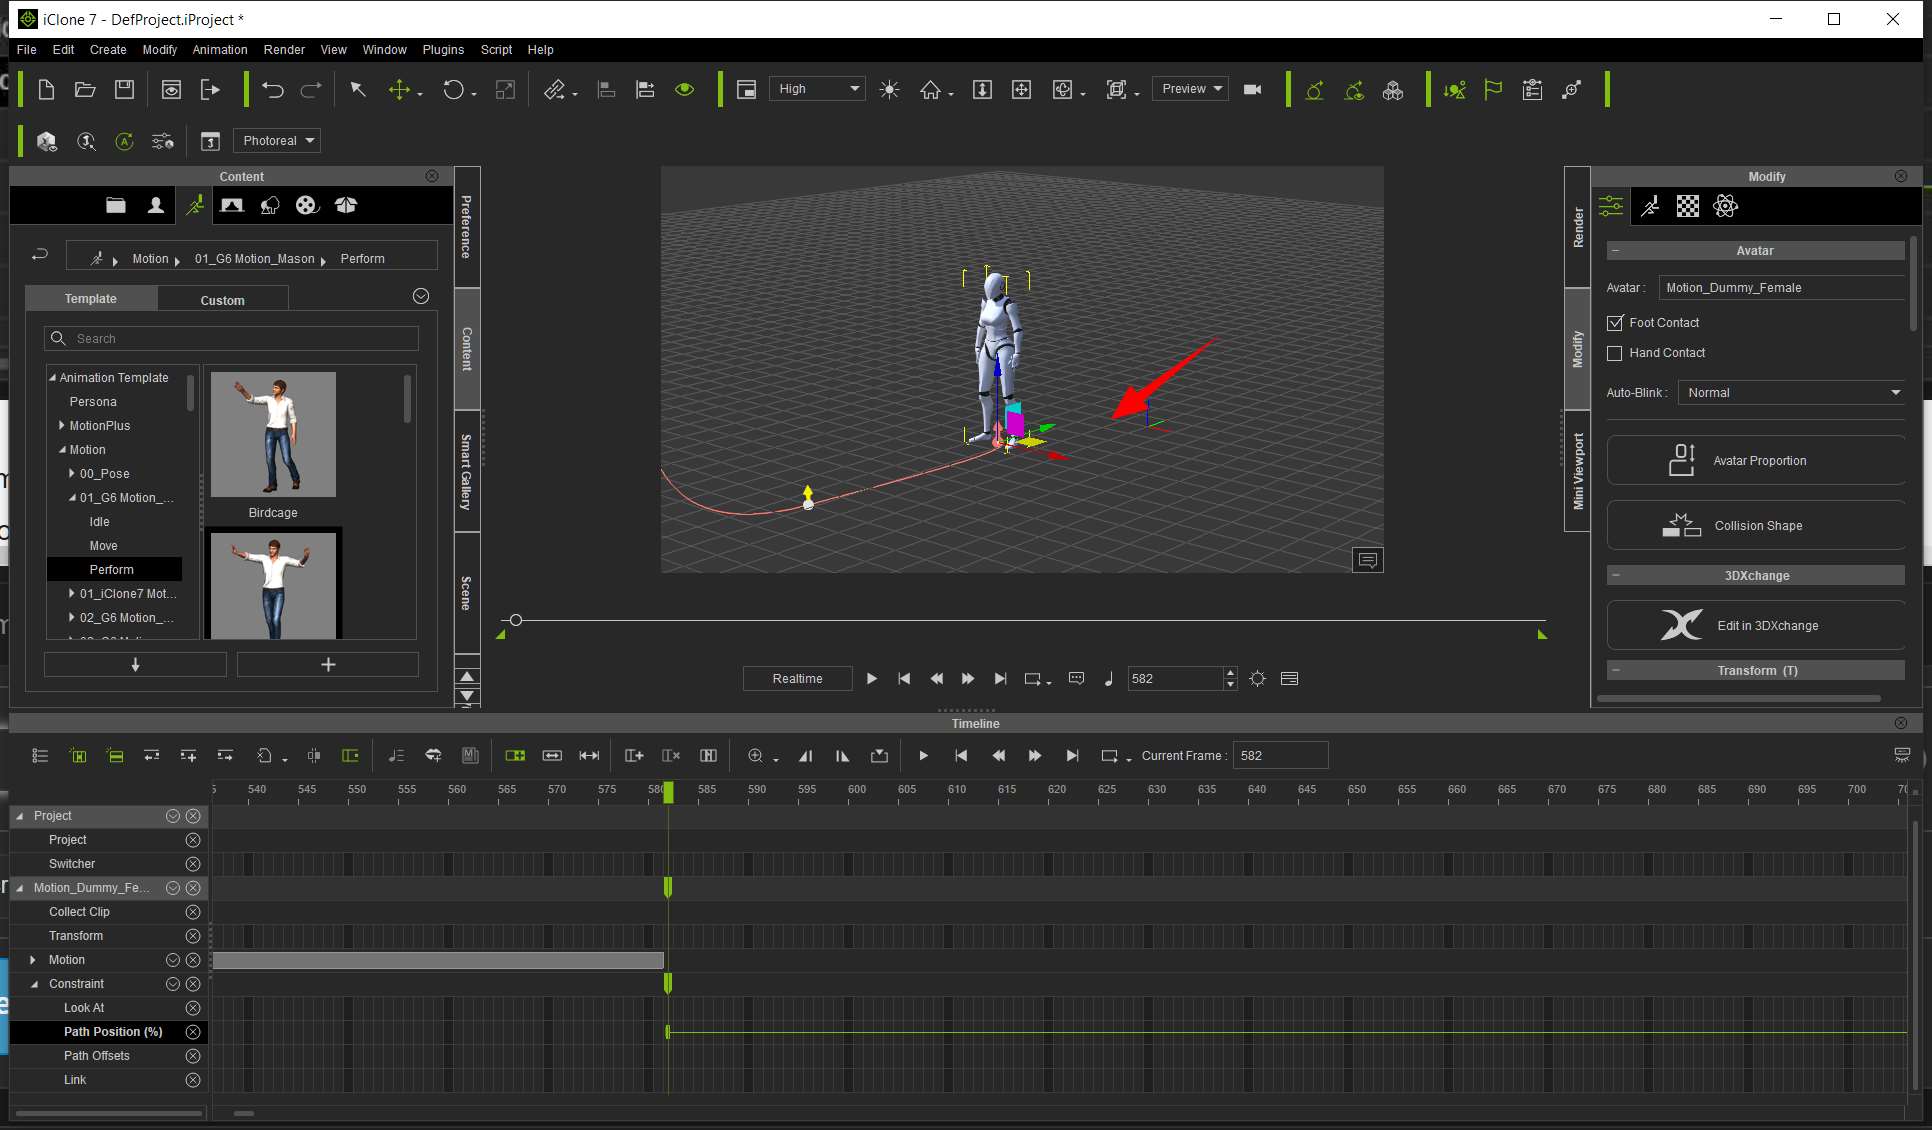Open the Motion tab in Modify panel
Viewport: 1932px width, 1130px height.
click(1650, 206)
